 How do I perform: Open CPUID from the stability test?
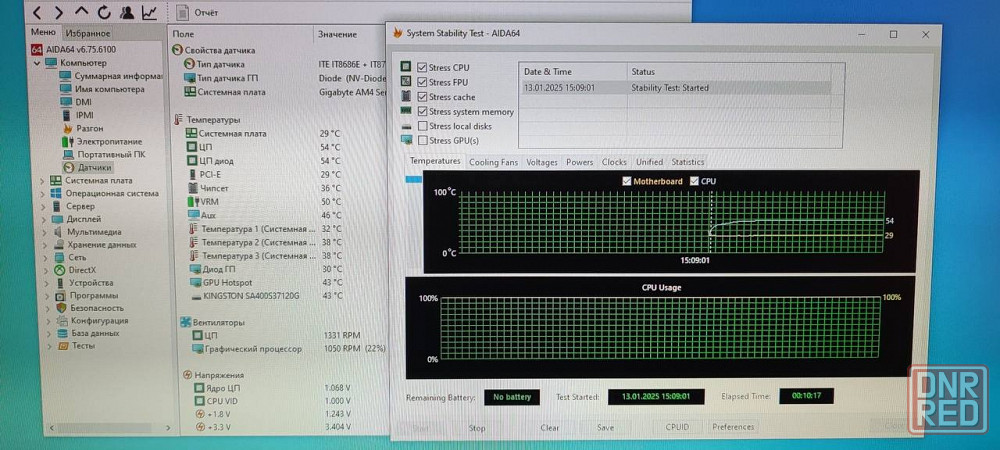[677, 427]
